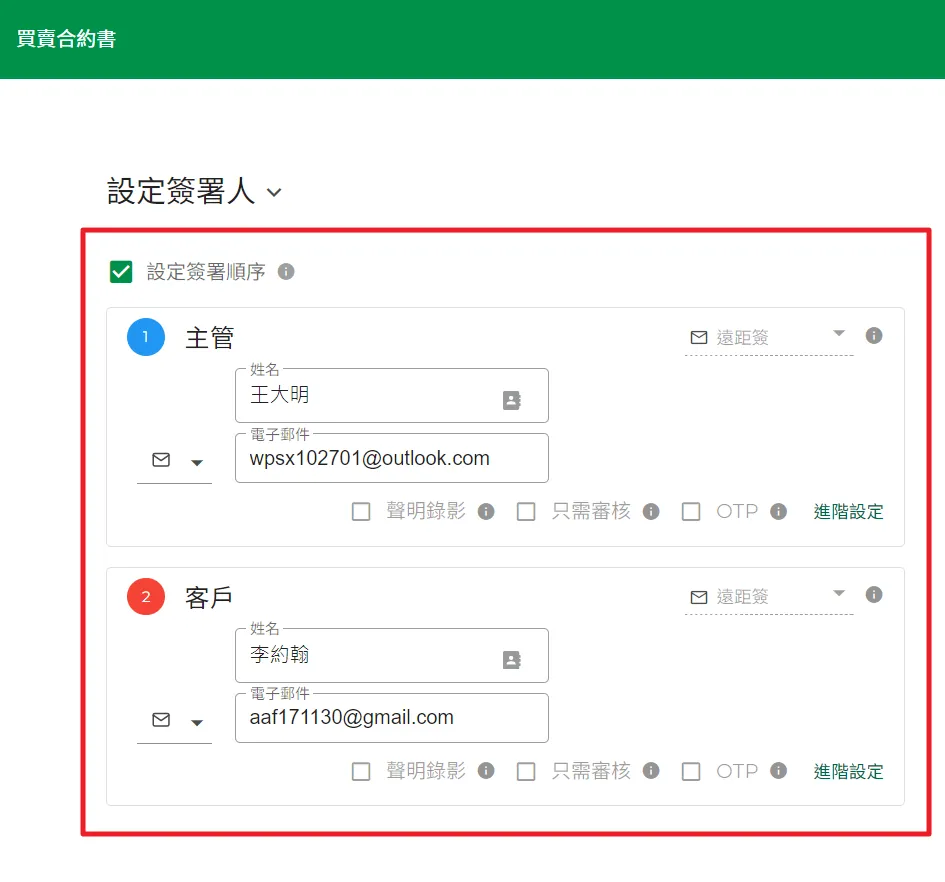Screen dimensions: 945x882
Task: Open mail type dropdown beside 主管 email
Action: click(x=174, y=461)
